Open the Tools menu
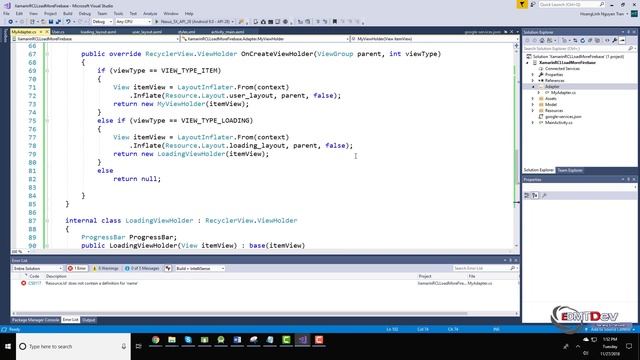 point(118,13)
